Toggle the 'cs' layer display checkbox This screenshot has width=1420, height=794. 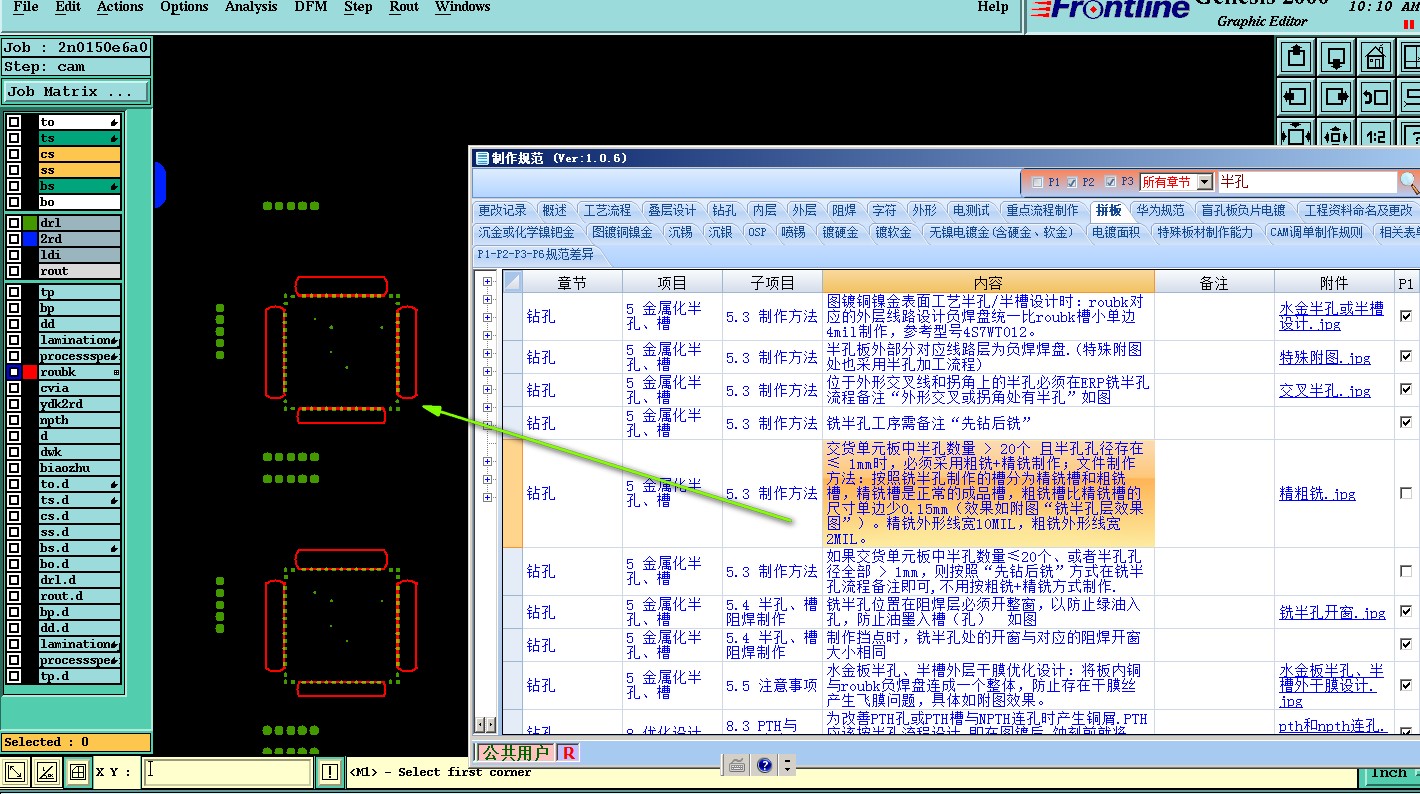coord(14,154)
